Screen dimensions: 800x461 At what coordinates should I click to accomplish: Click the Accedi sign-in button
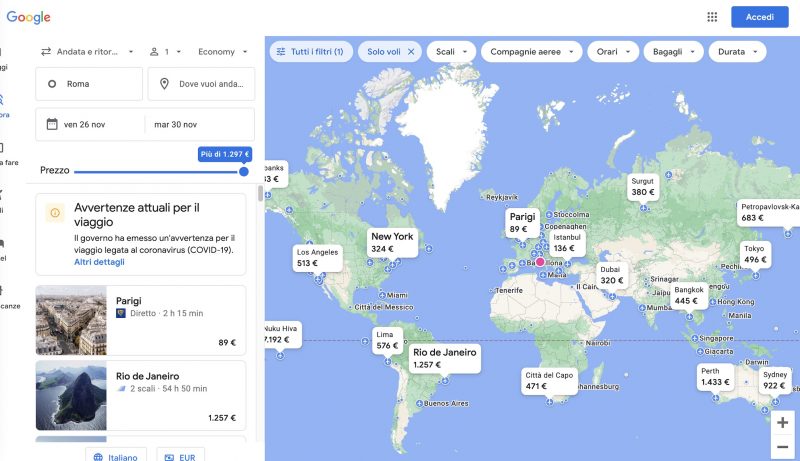(759, 17)
